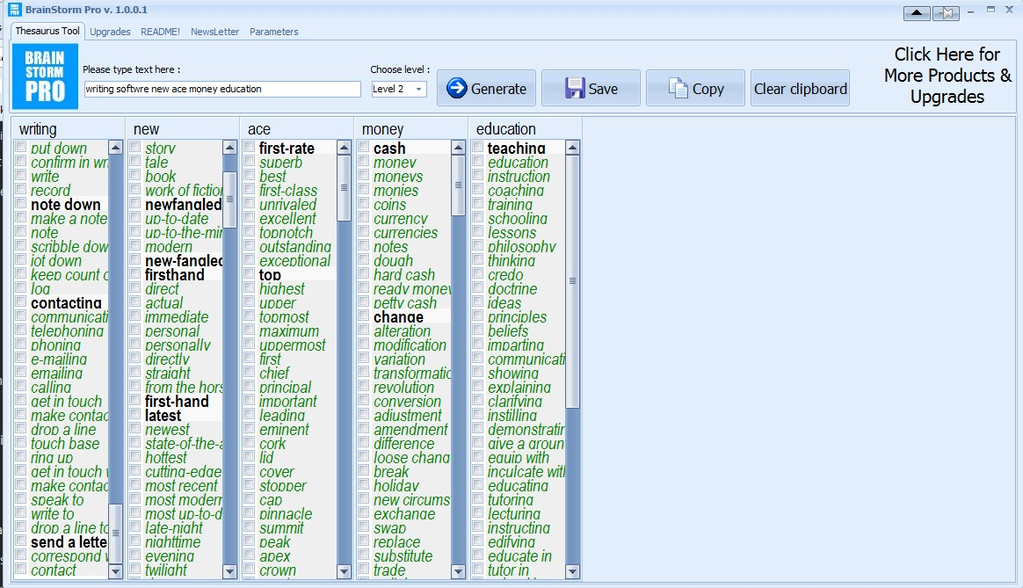
Task: Click the writing list scroll-down arrow
Action: (115, 571)
